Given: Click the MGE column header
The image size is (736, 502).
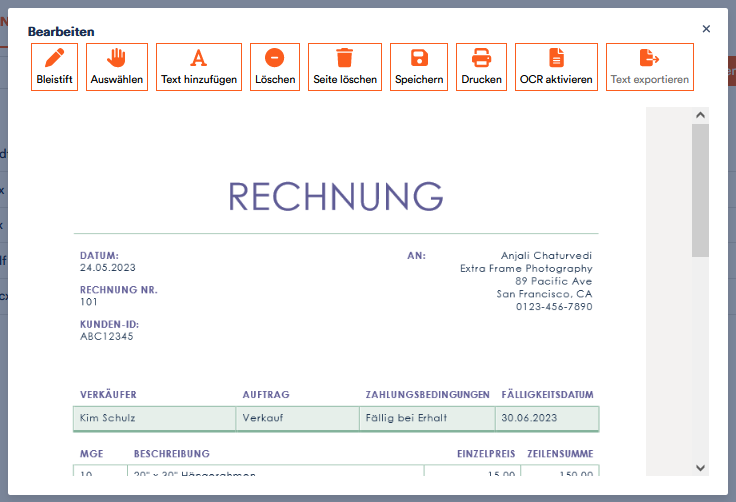Looking at the screenshot, I should click(92, 454).
